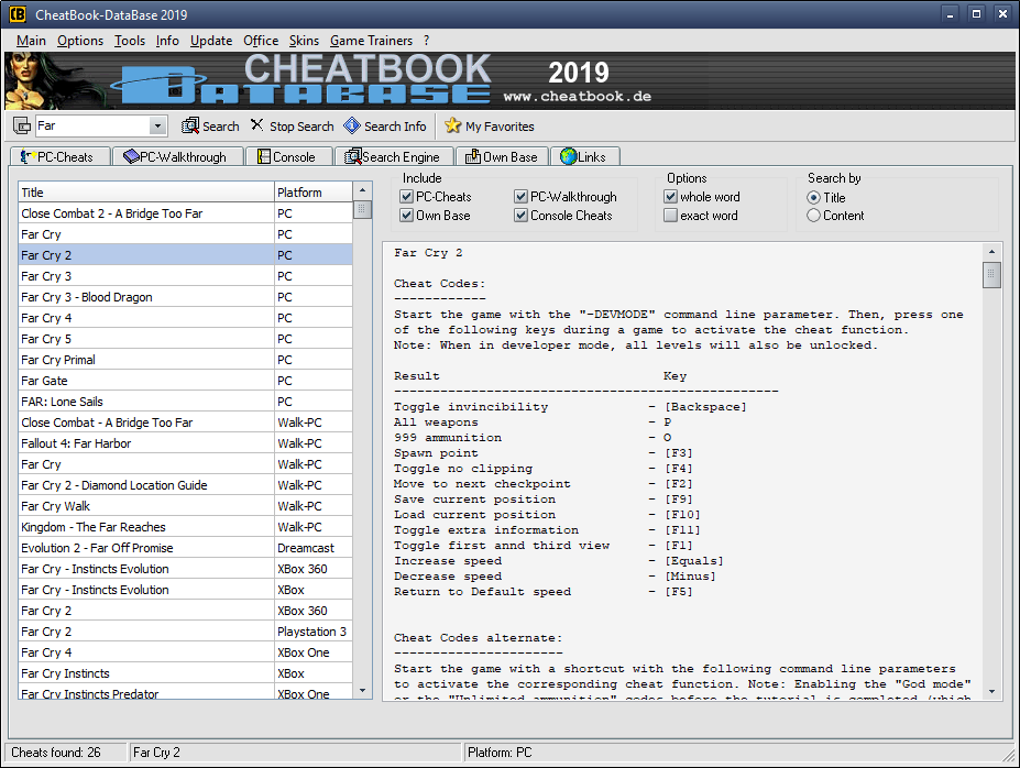Image resolution: width=1020 pixels, height=768 pixels.
Task: Click the Console tab icon
Action: point(264,157)
